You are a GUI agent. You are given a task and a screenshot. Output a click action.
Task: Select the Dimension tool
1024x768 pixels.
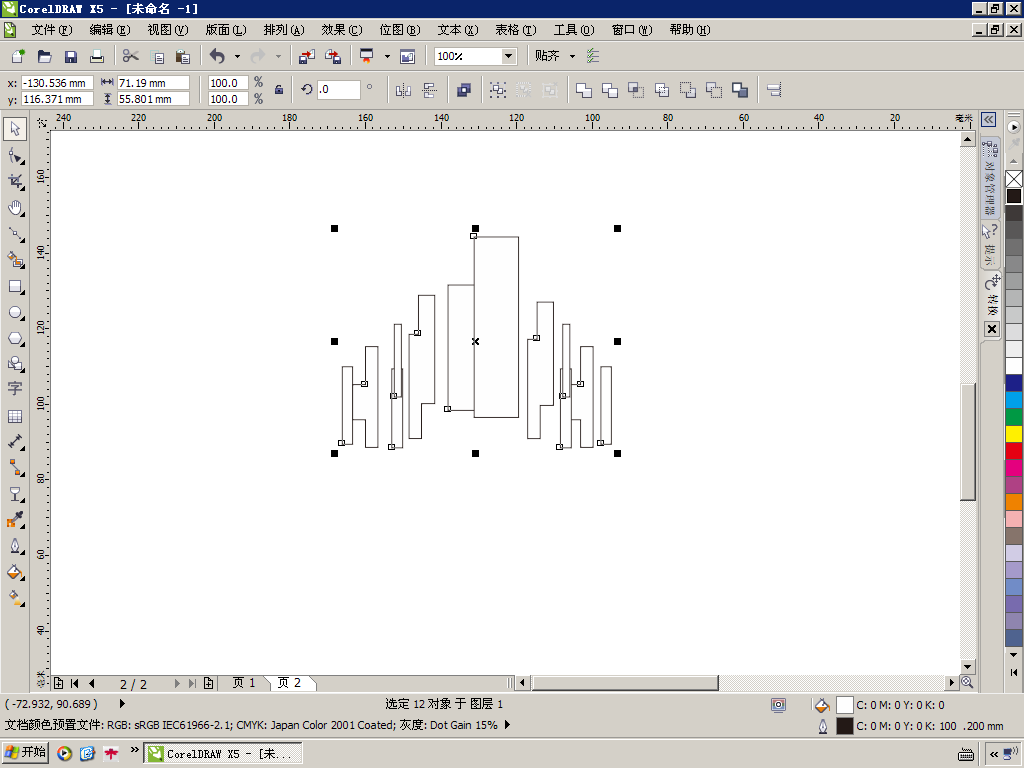pyautogui.click(x=15, y=442)
